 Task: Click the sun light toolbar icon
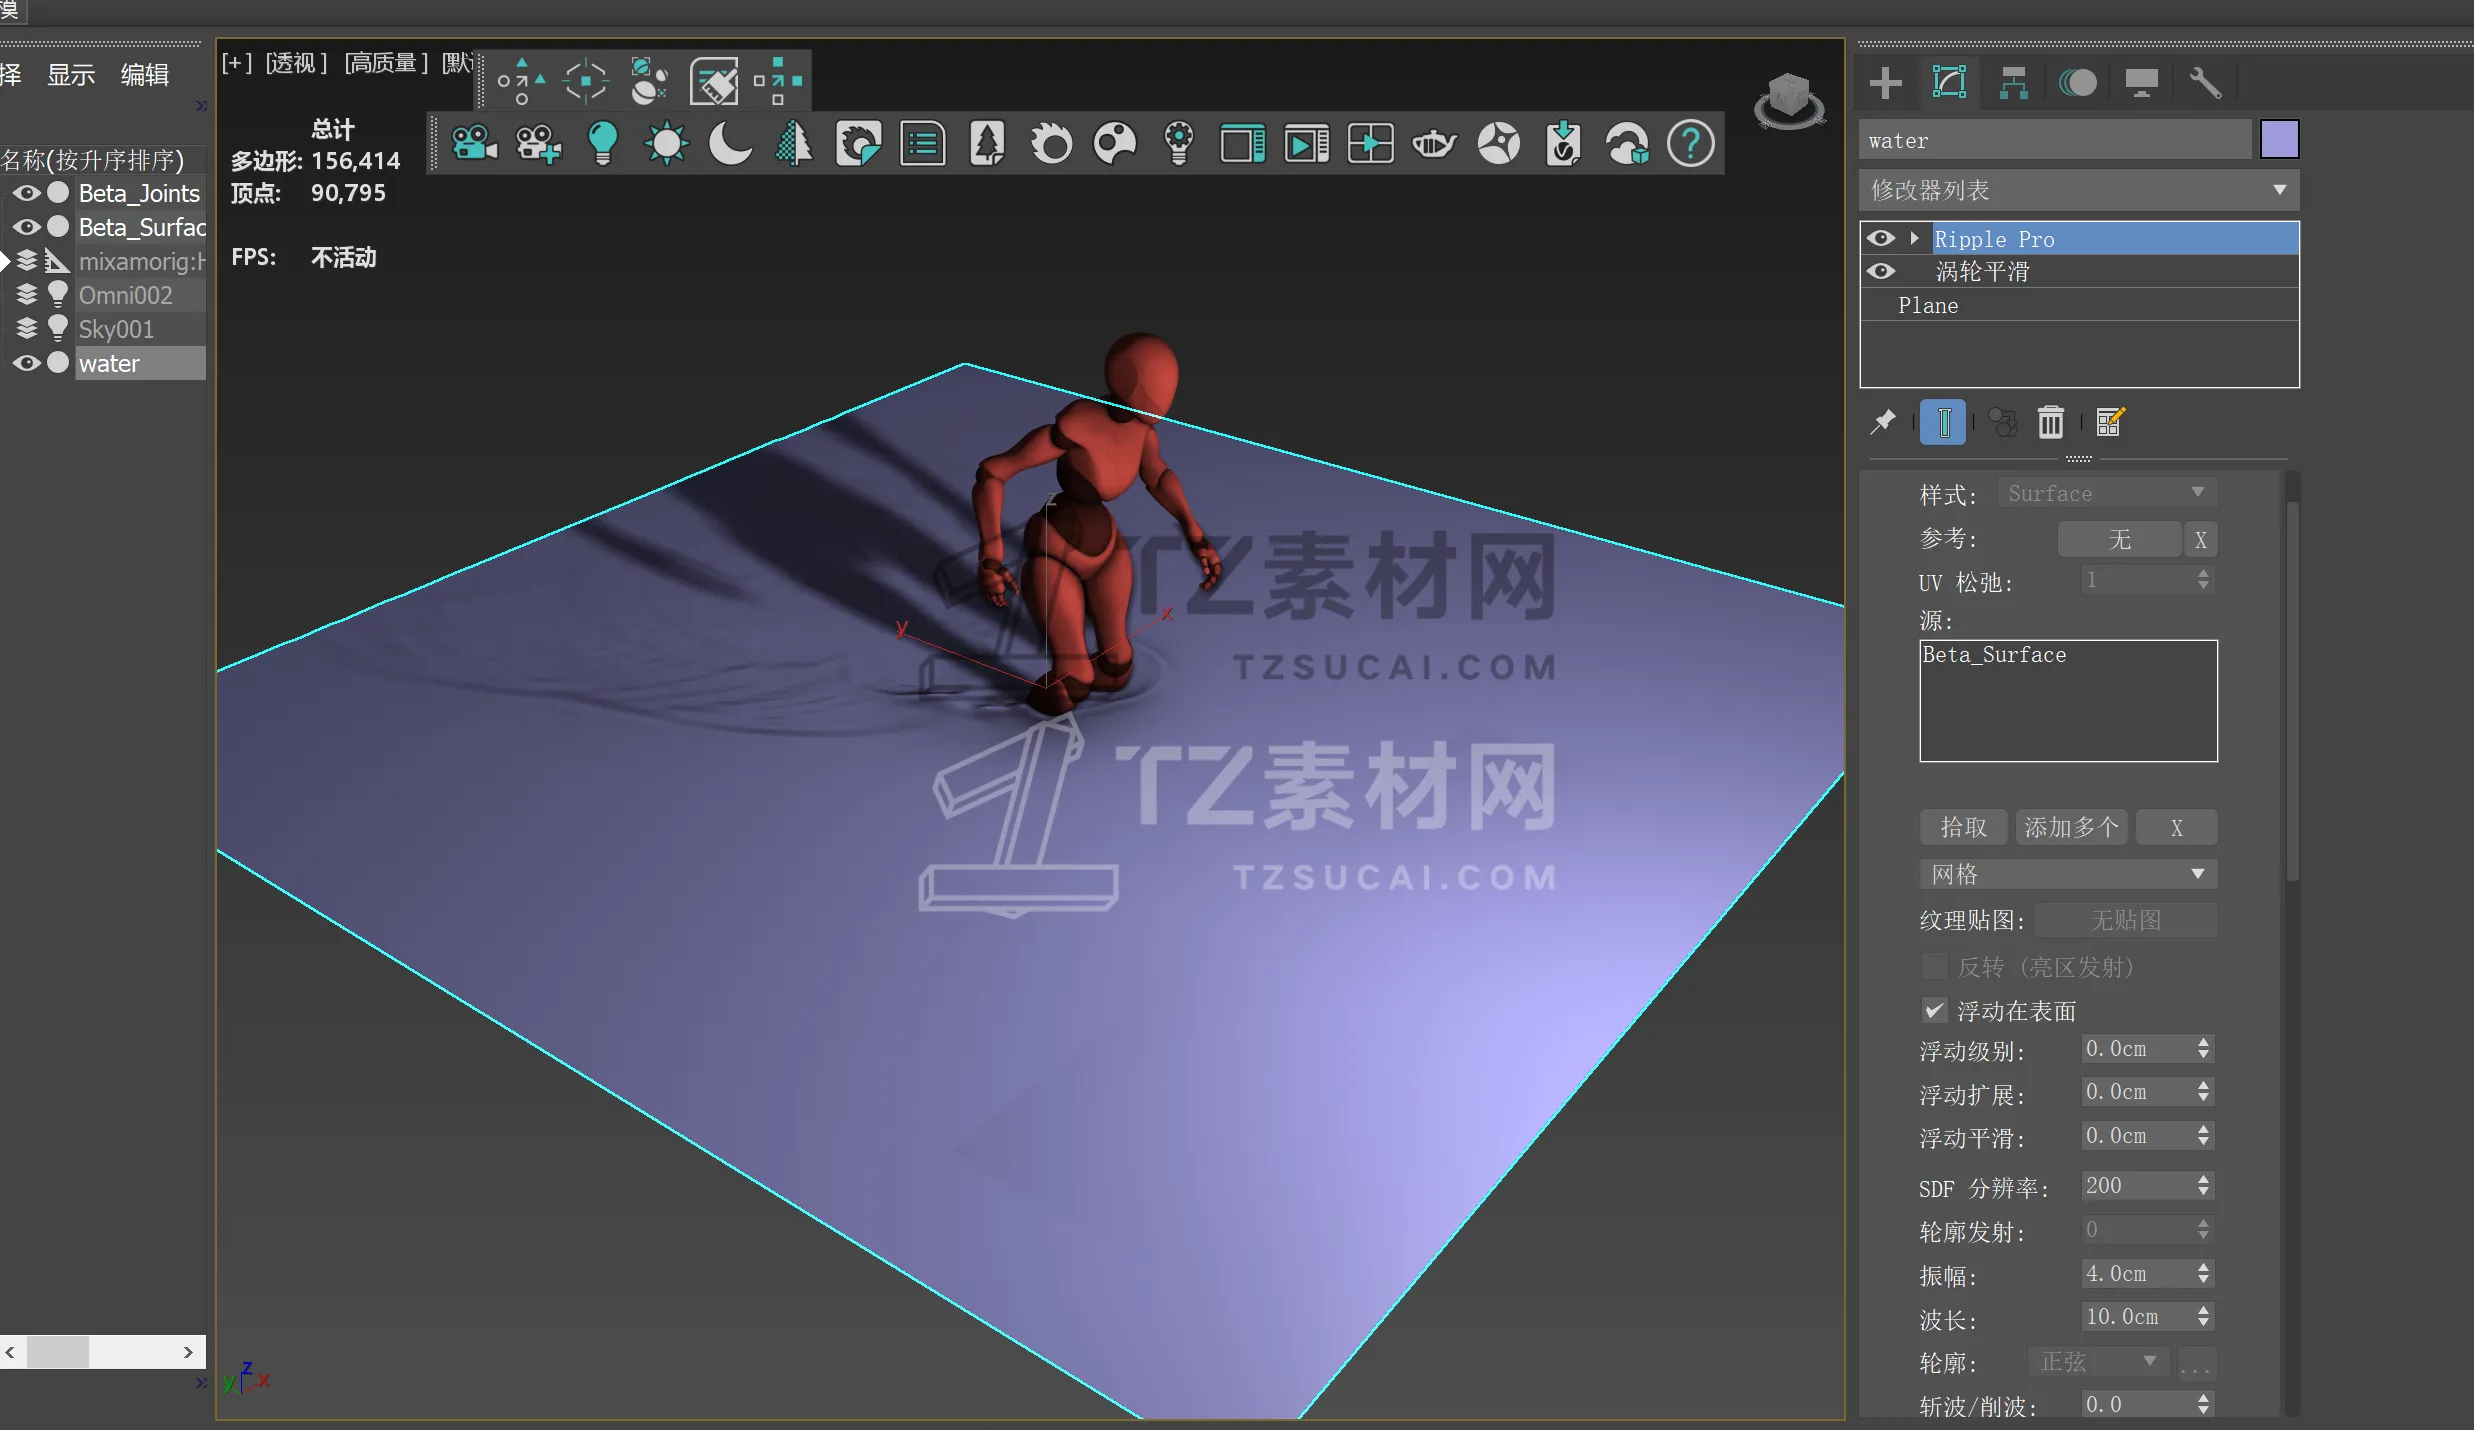click(666, 144)
